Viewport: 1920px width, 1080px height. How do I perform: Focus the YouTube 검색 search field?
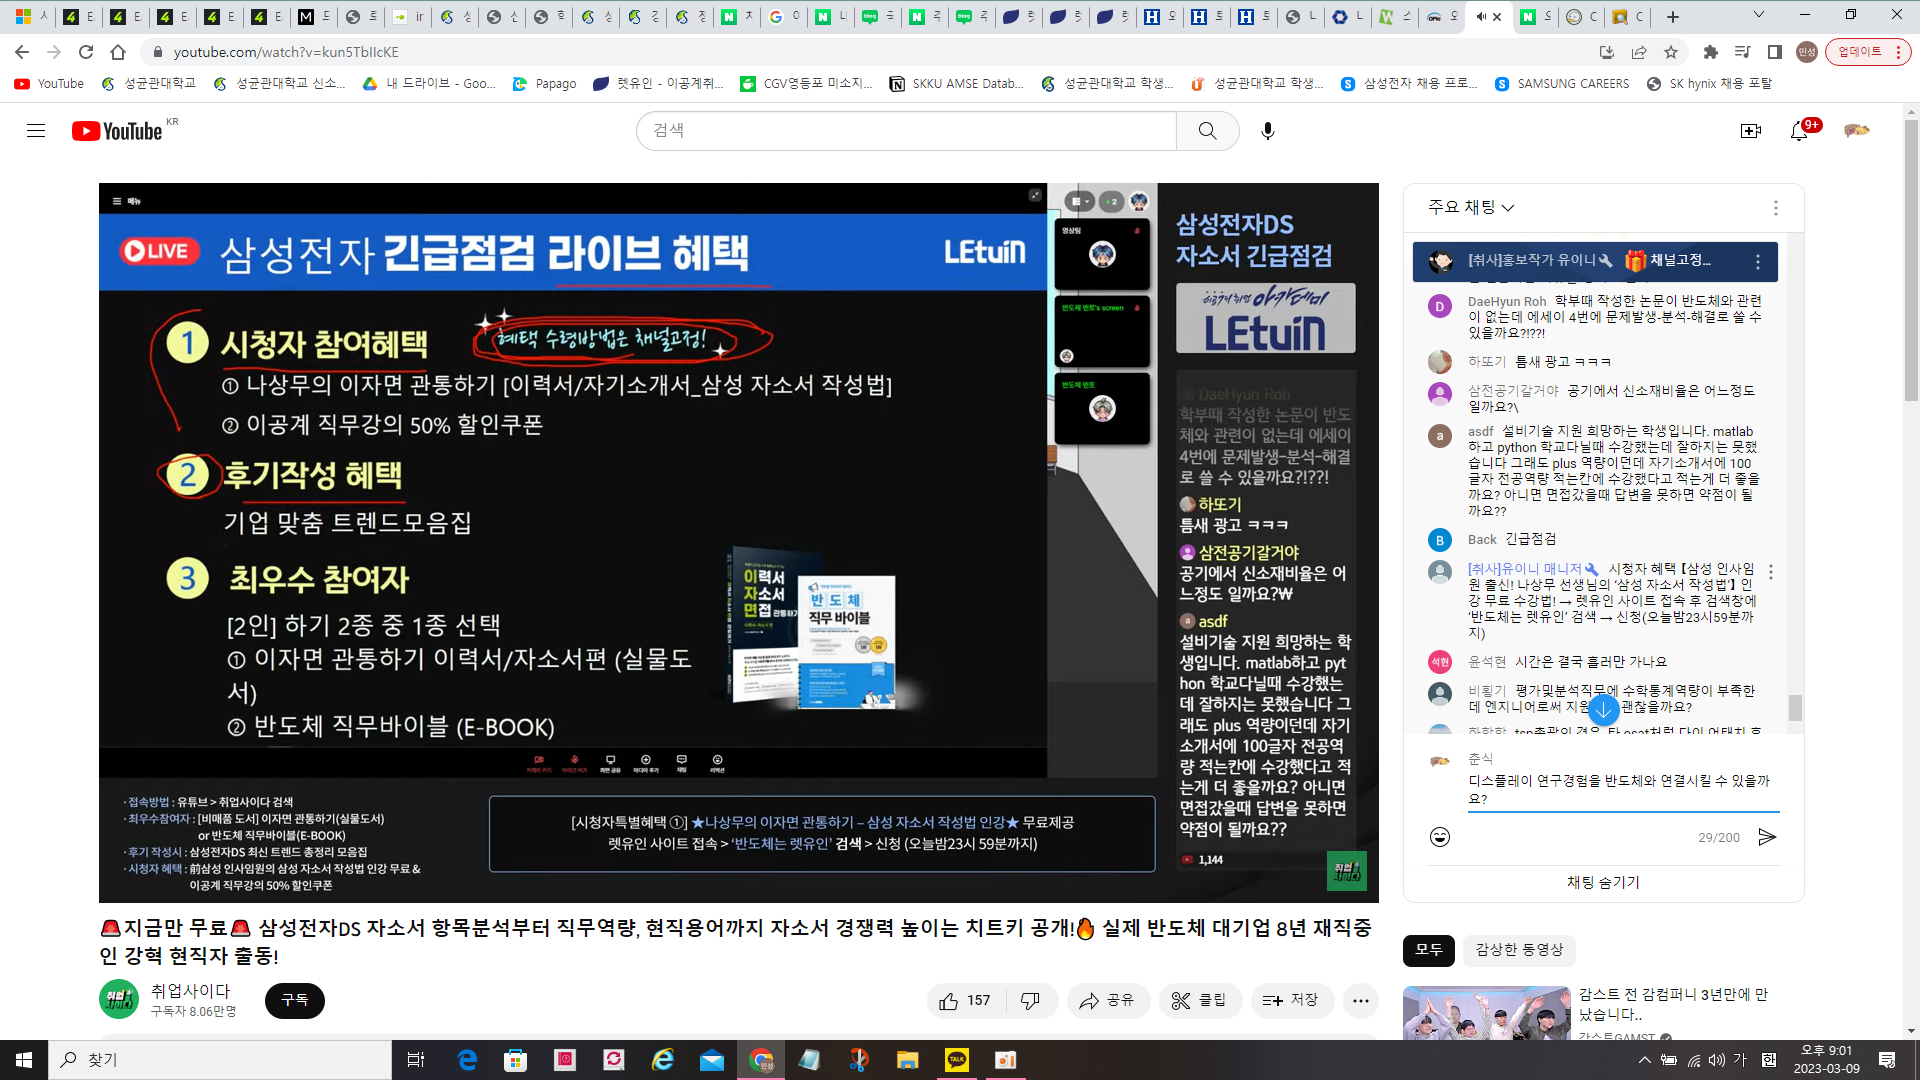(905, 131)
